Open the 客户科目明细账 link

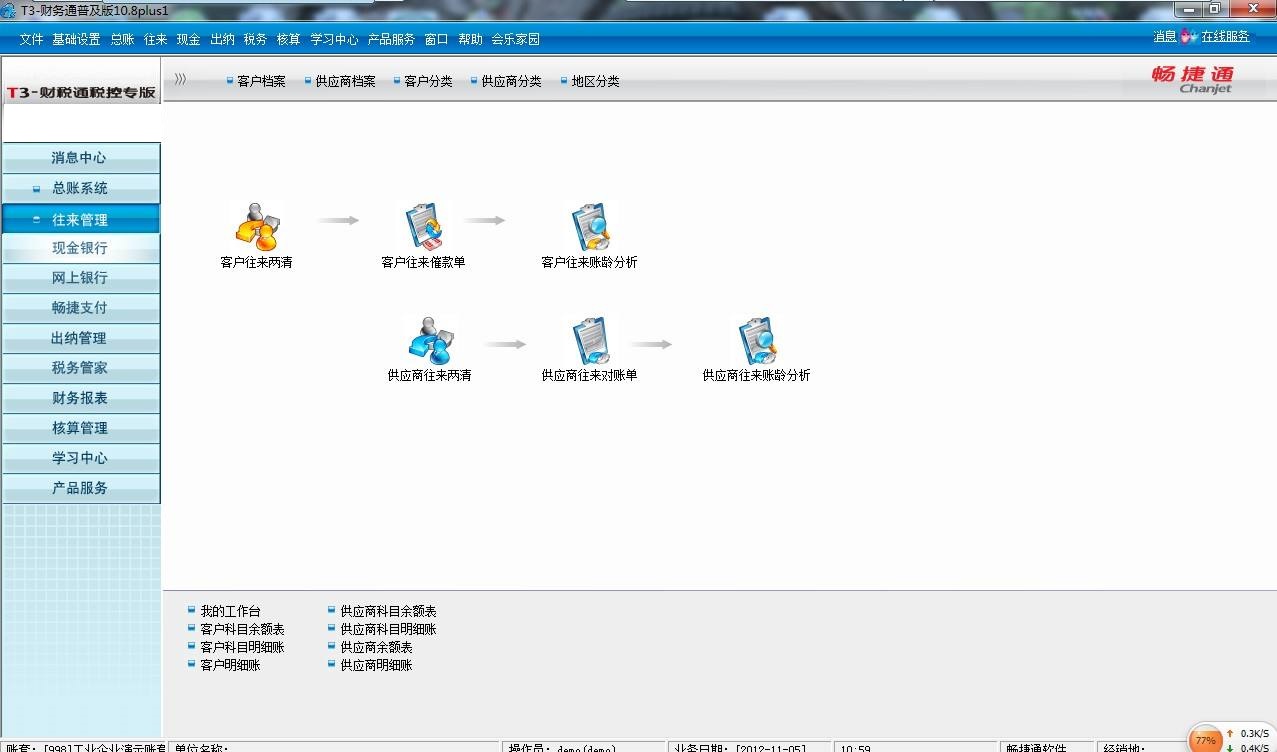[242, 647]
